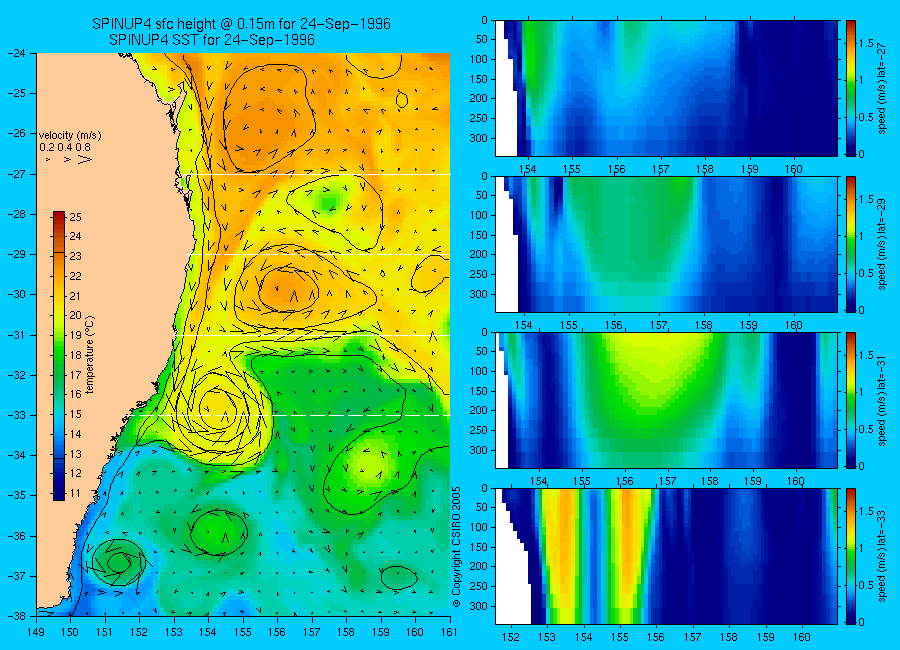Viewport: 900px width, 650px height.
Task: Click the temperature color bar on the map
Action: tap(59, 356)
